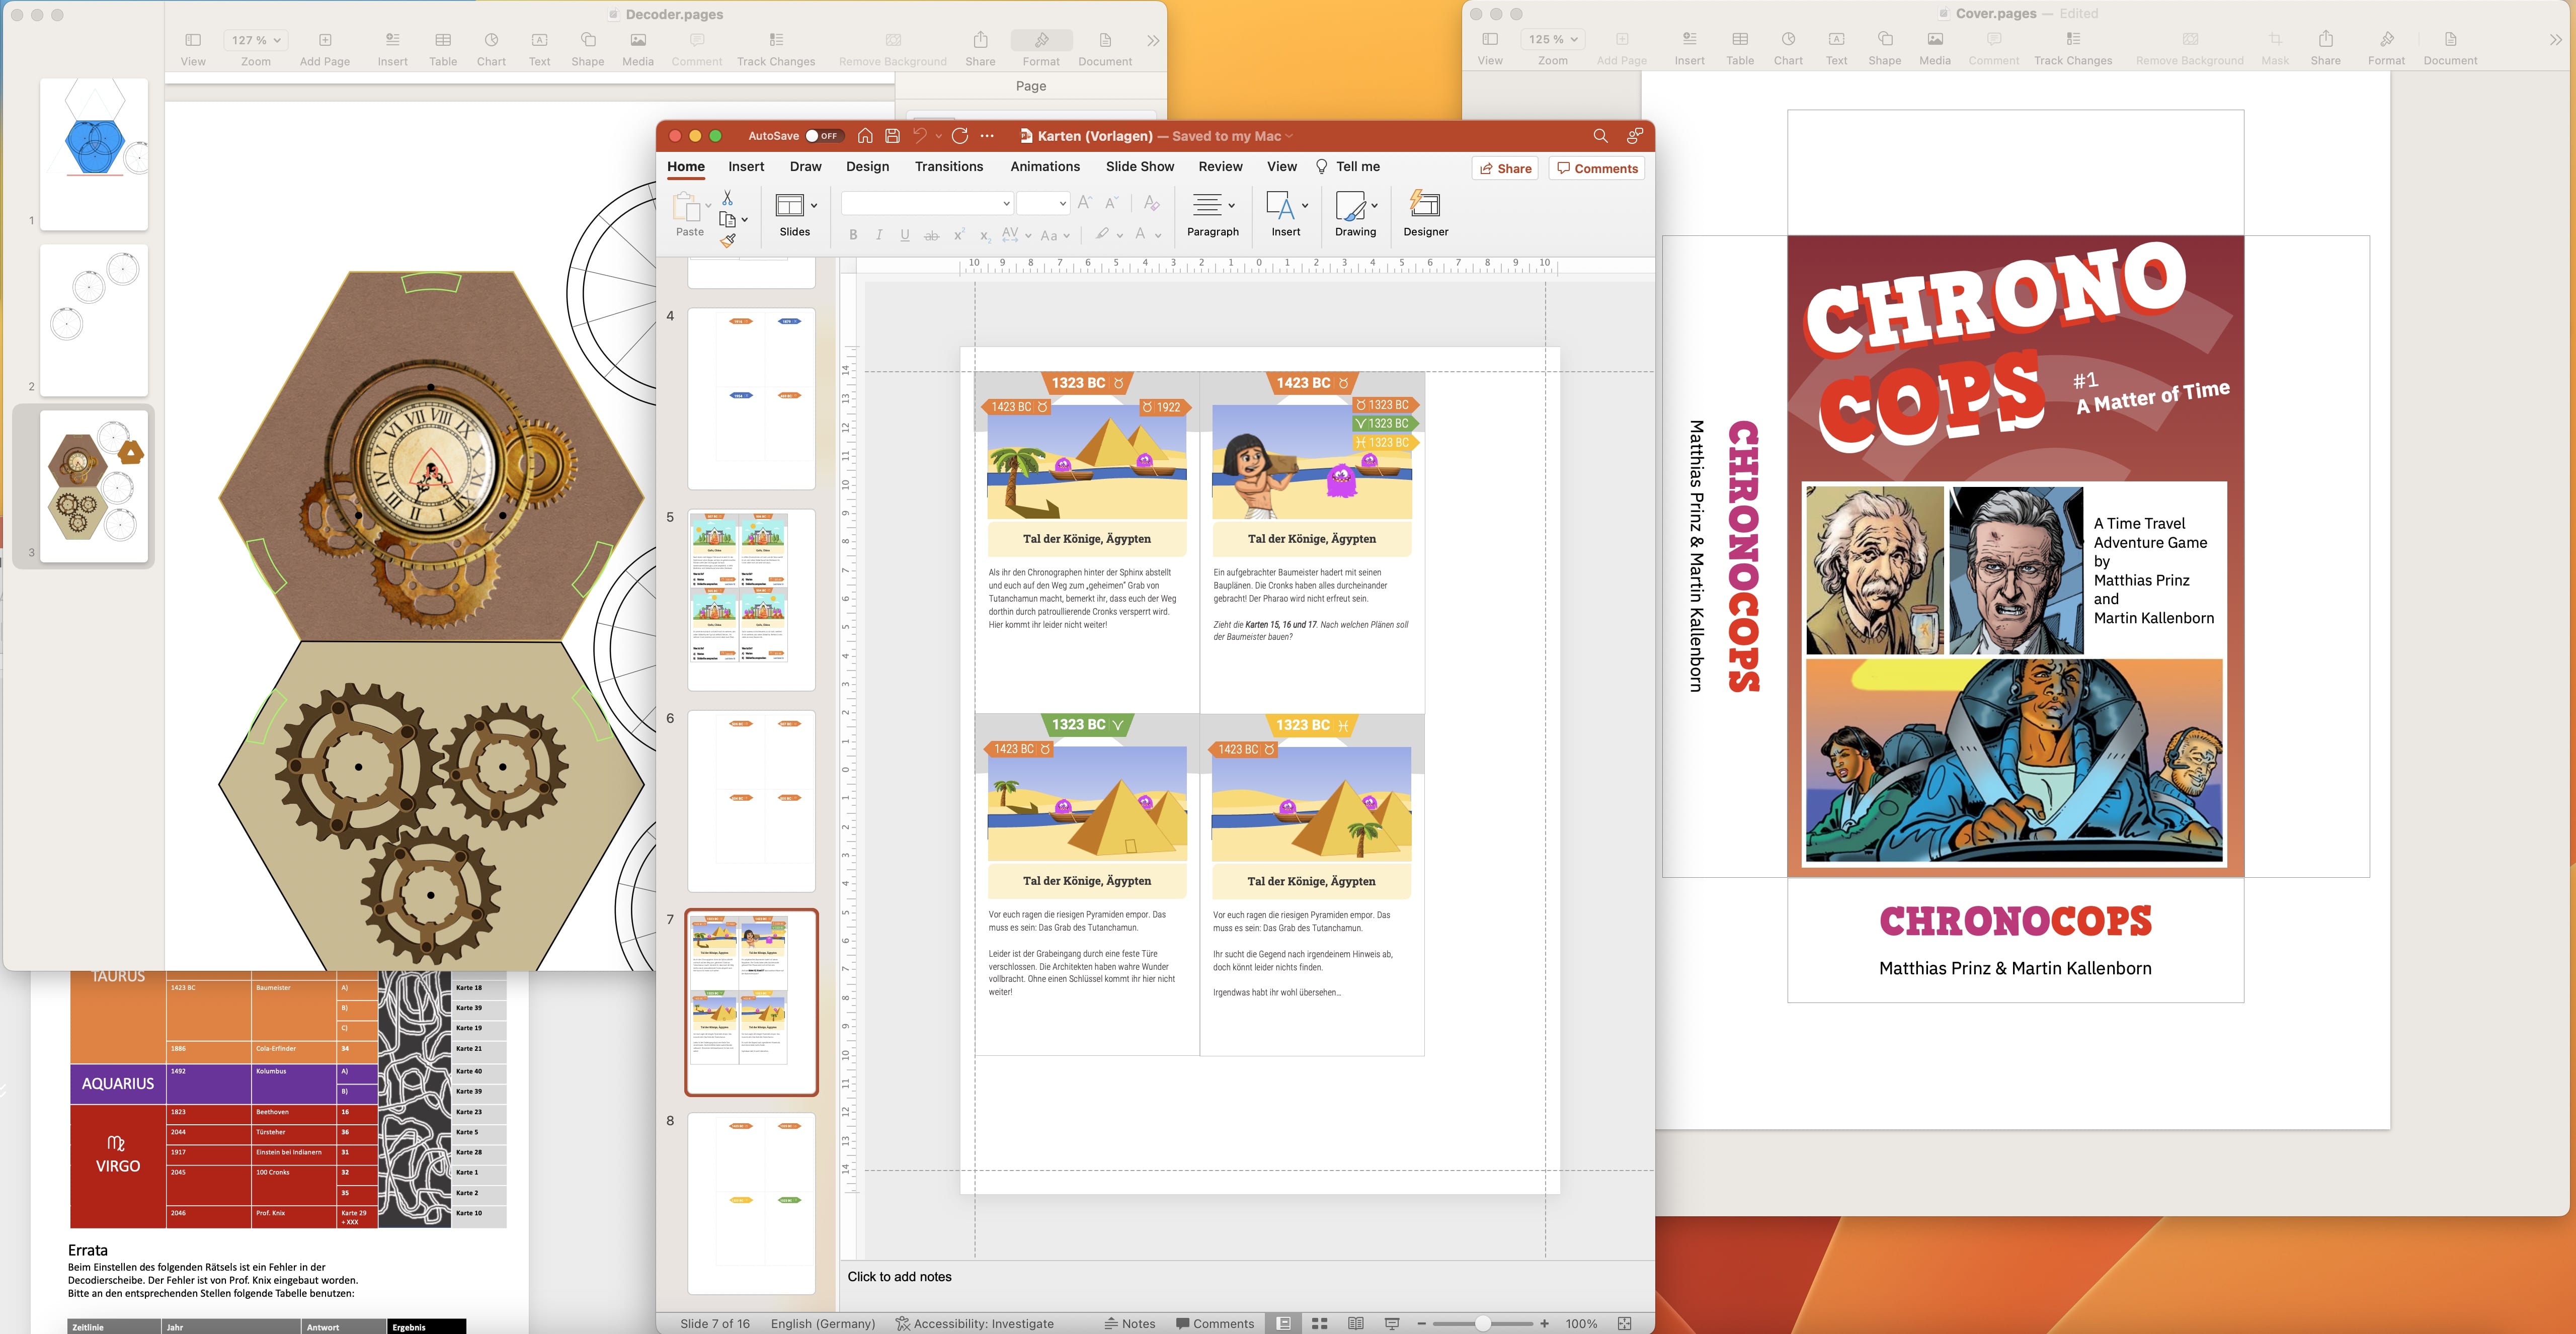The height and width of the screenshot is (1334, 2576).
Task: Click the Save floppy disk icon
Action: (x=892, y=136)
